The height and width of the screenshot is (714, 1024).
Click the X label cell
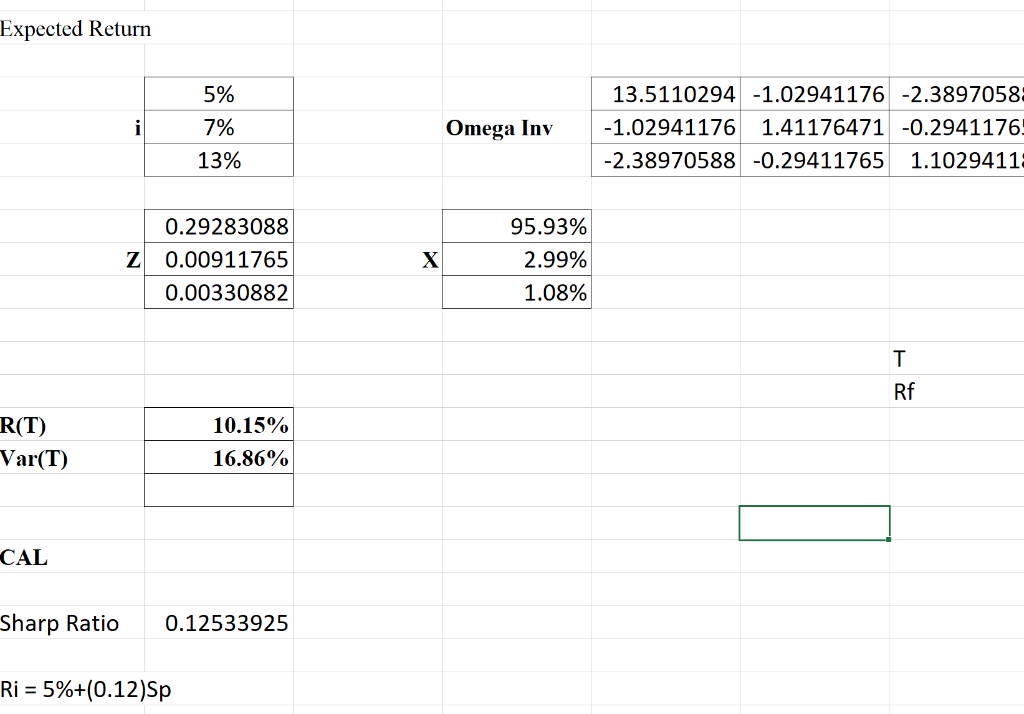[430, 259]
